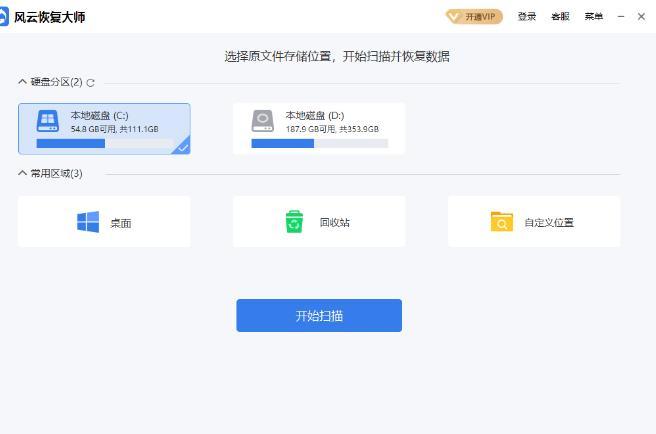Close the application window
Viewport: 656px width, 434px height.
(641, 16)
